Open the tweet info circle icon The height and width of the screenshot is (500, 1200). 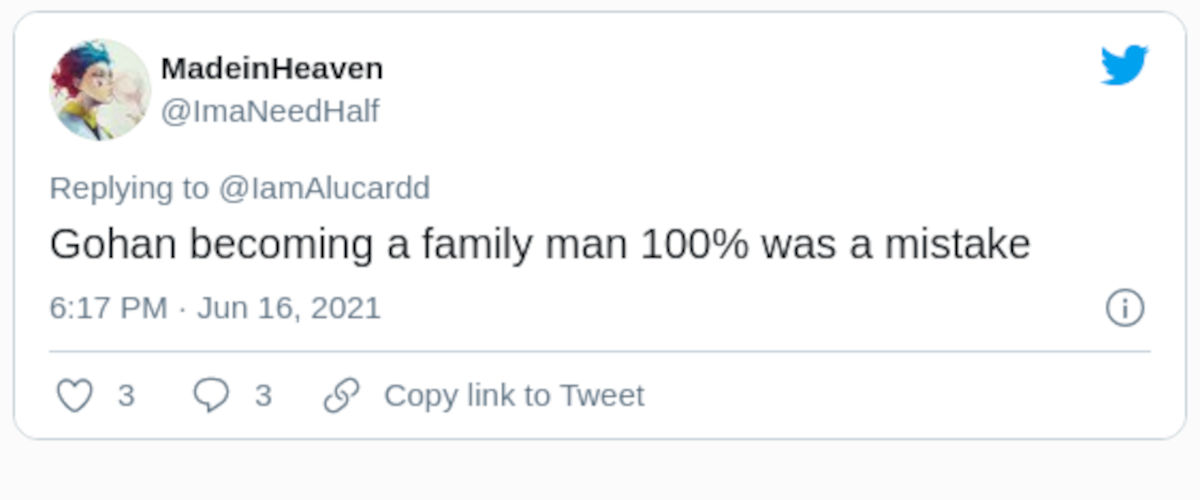tap(1124, 307)
